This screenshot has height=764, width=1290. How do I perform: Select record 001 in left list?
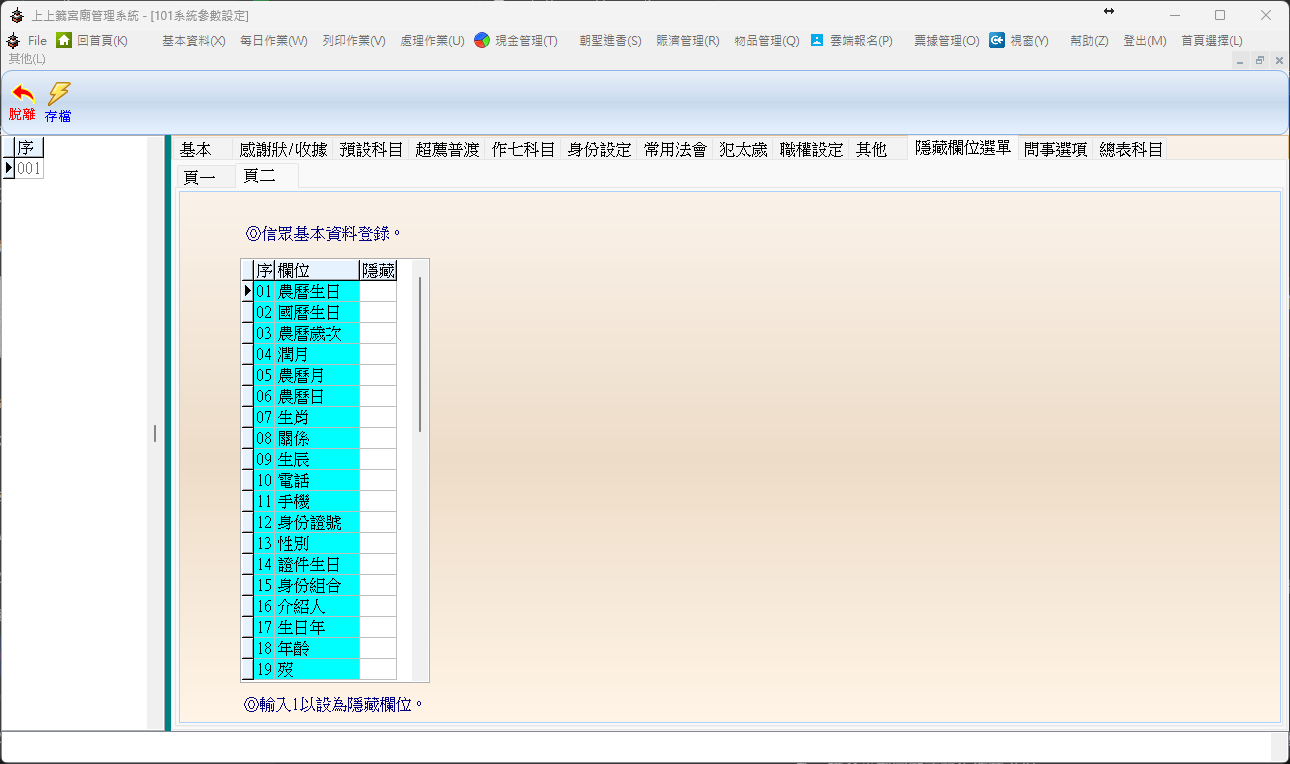coord(29,169)
